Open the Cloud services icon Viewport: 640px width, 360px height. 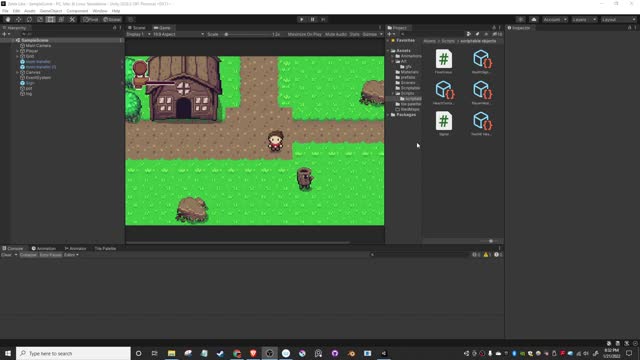tap(534, 20)
